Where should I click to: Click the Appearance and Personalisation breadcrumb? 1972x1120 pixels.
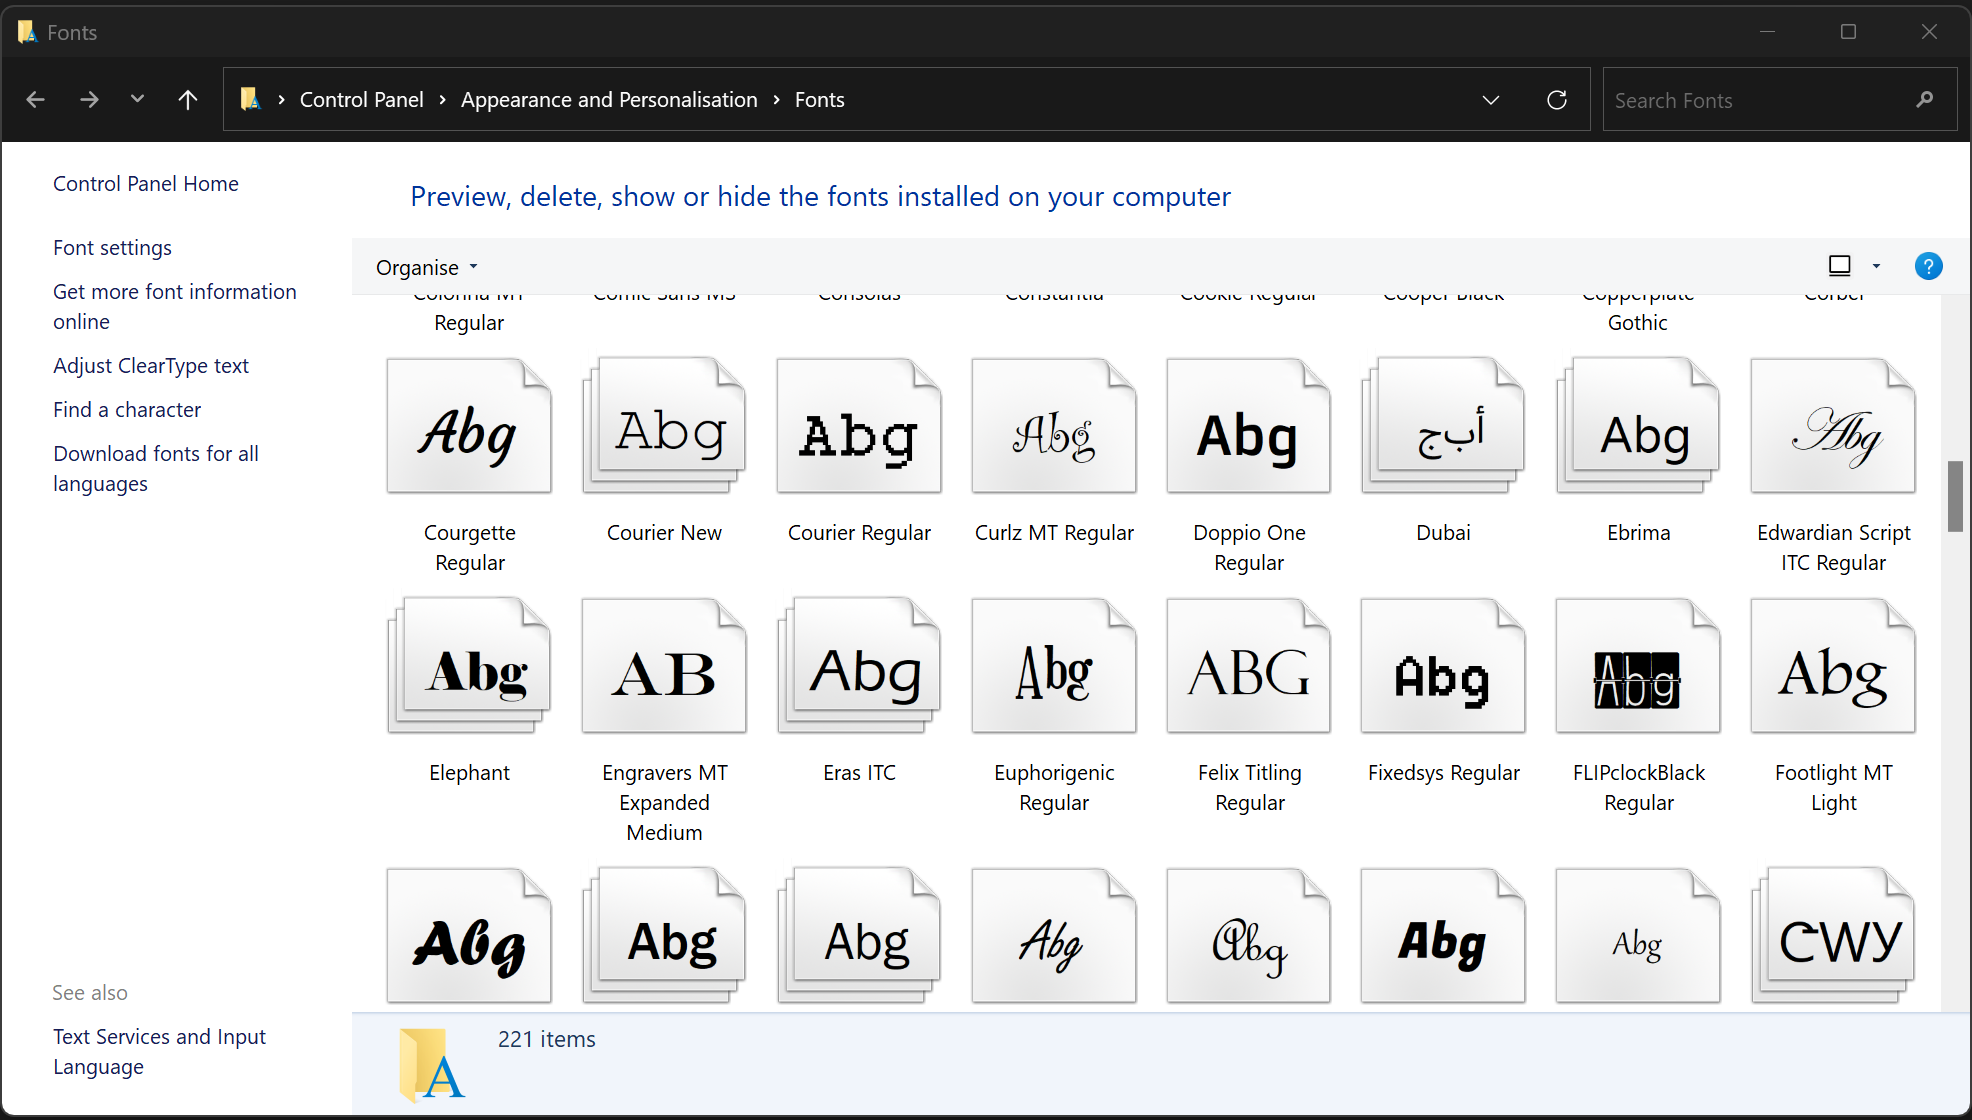click(x=609, y=100)
